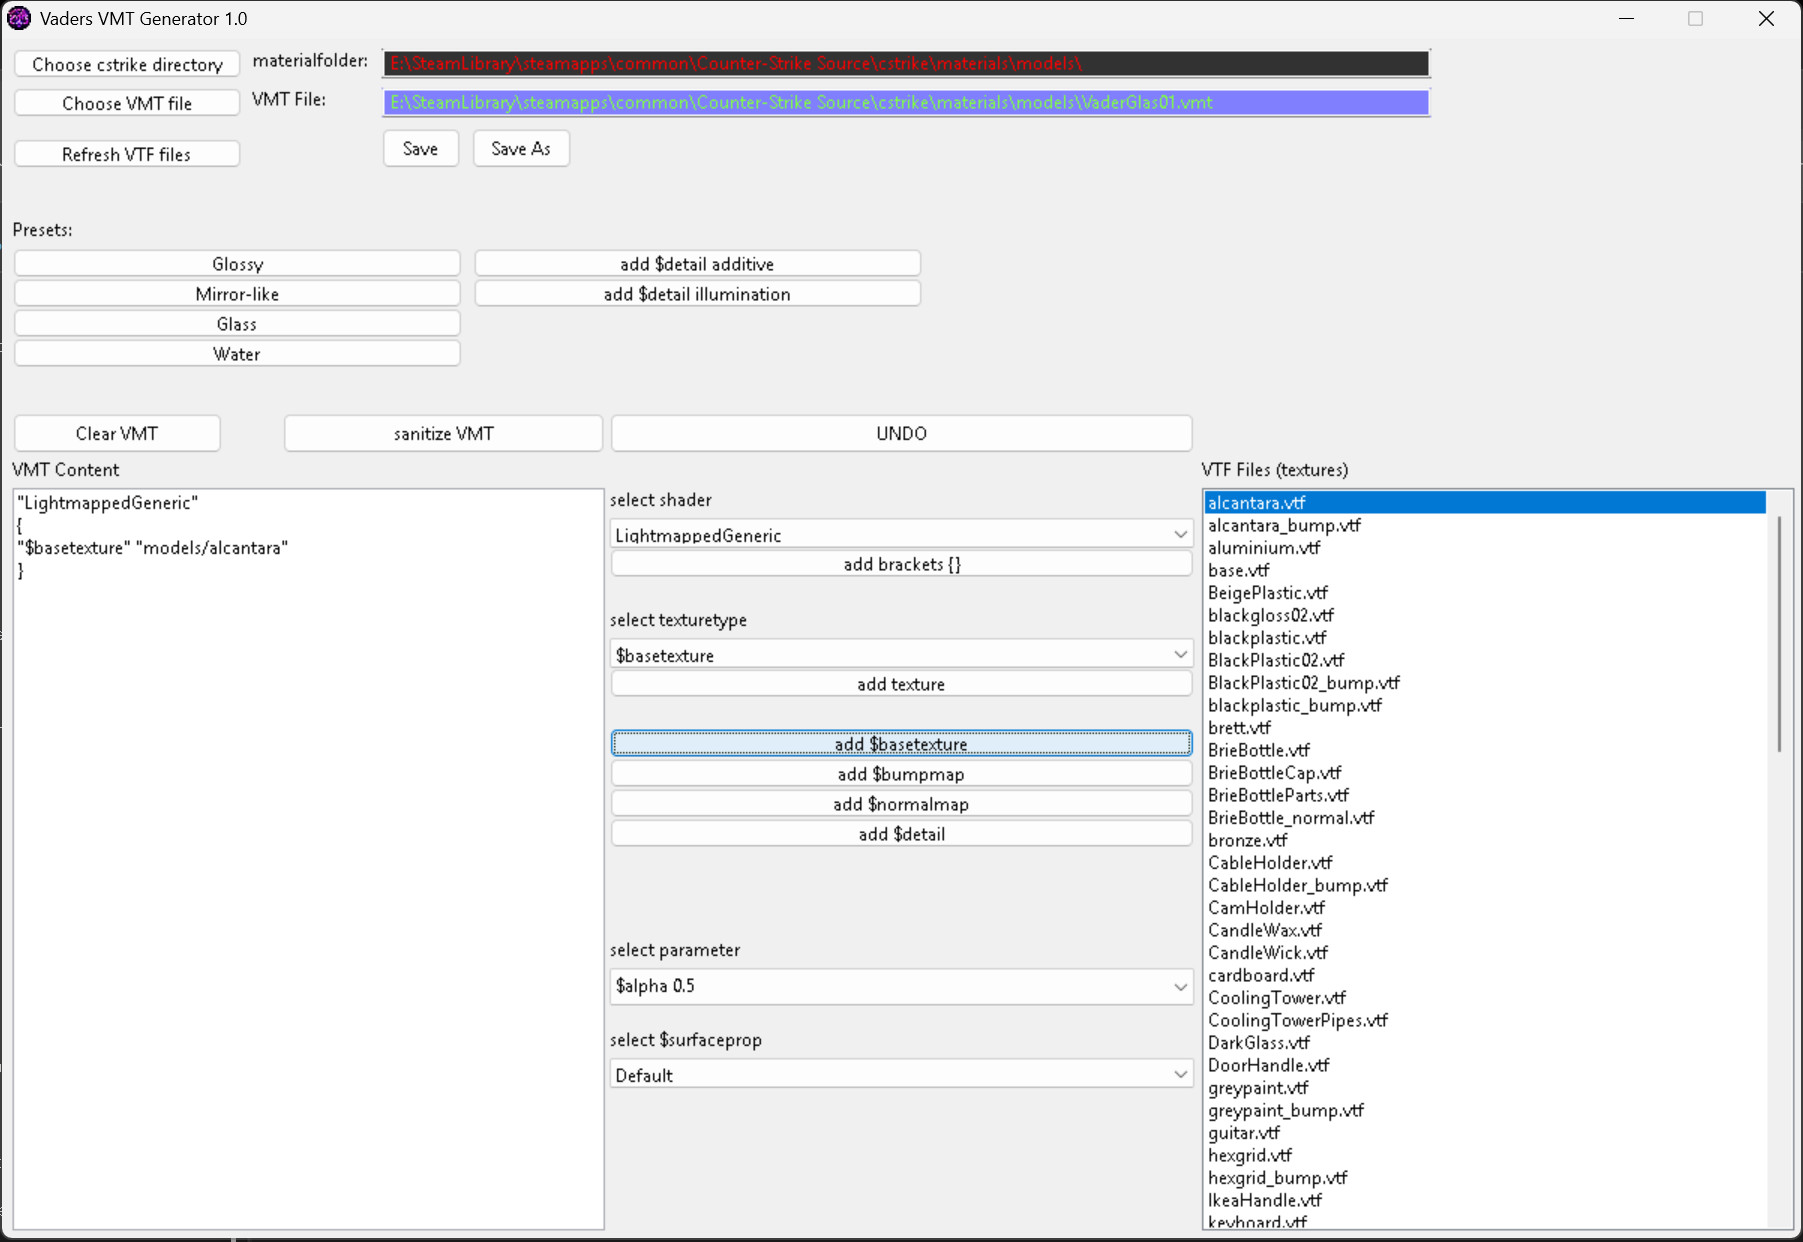
Task: Click the UNDO button
Action: click(x=901, y=433)
